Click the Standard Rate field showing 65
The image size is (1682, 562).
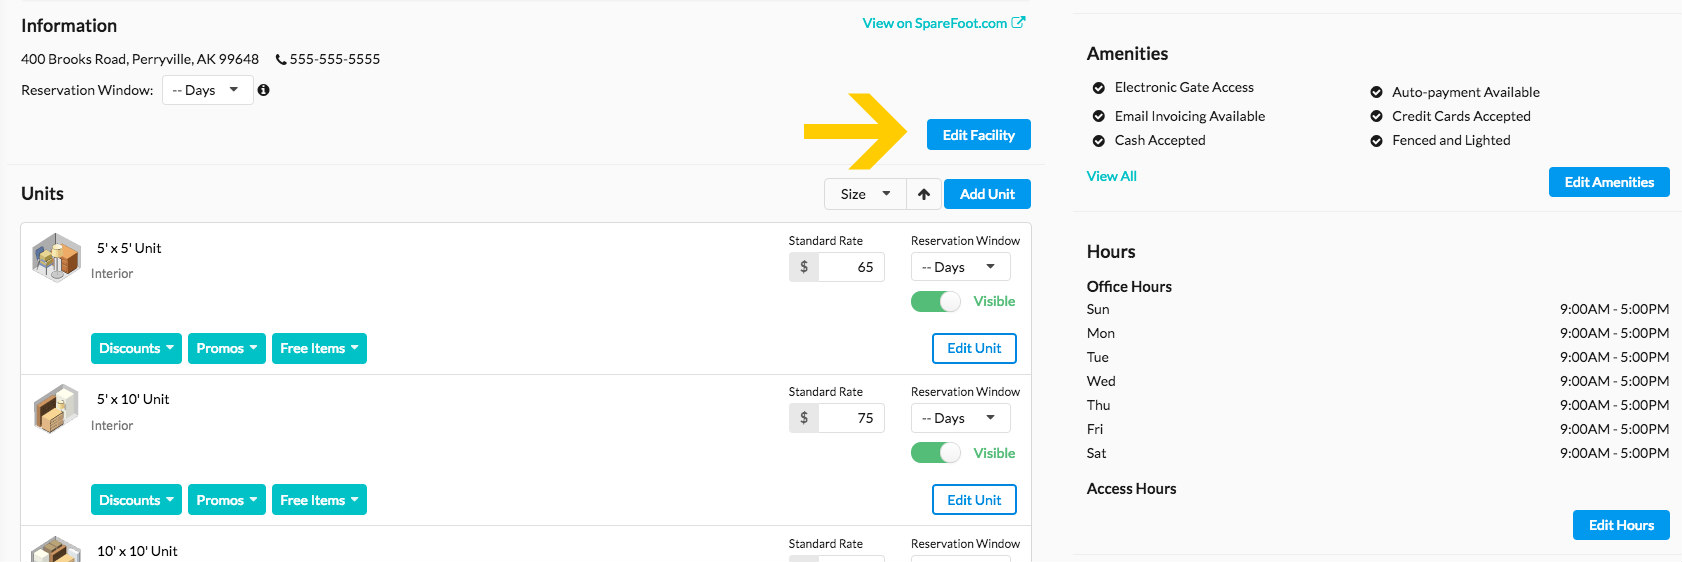852,267
